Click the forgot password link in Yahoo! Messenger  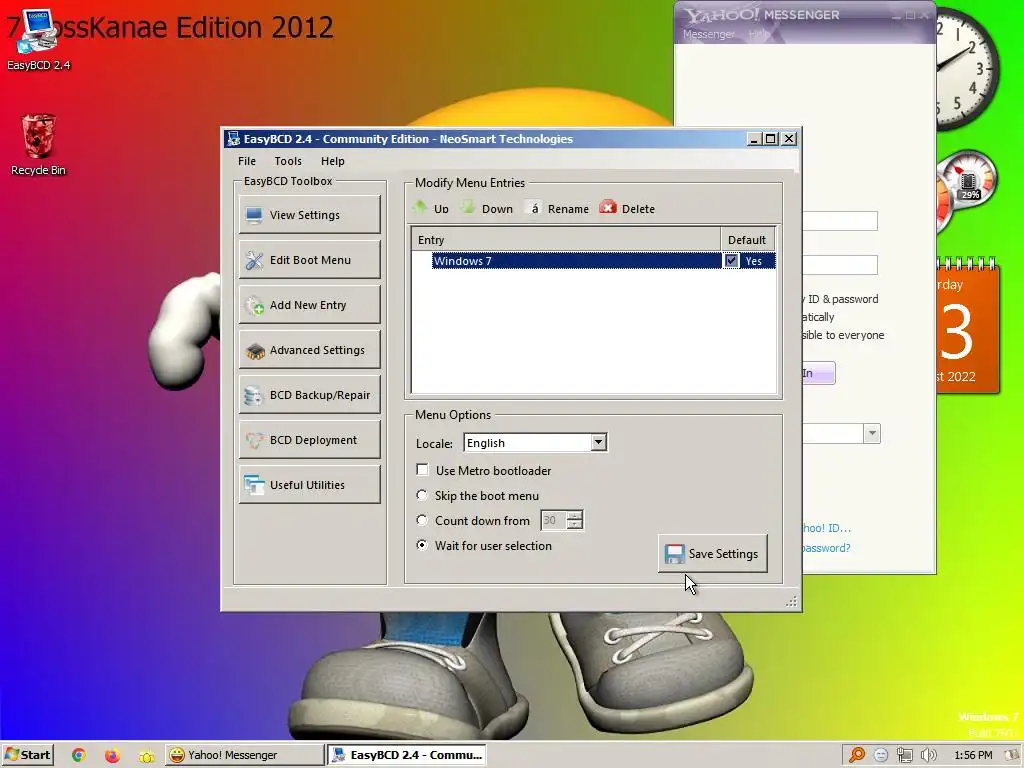826,548
